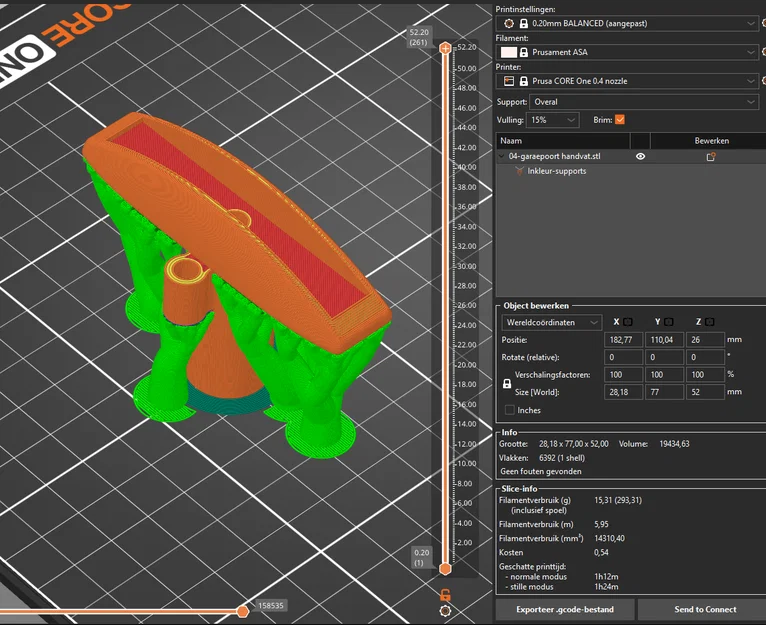The image size is (766, 625).
Task: Click Size [World] X field with 28,18
Action: [x=623, y=392]
